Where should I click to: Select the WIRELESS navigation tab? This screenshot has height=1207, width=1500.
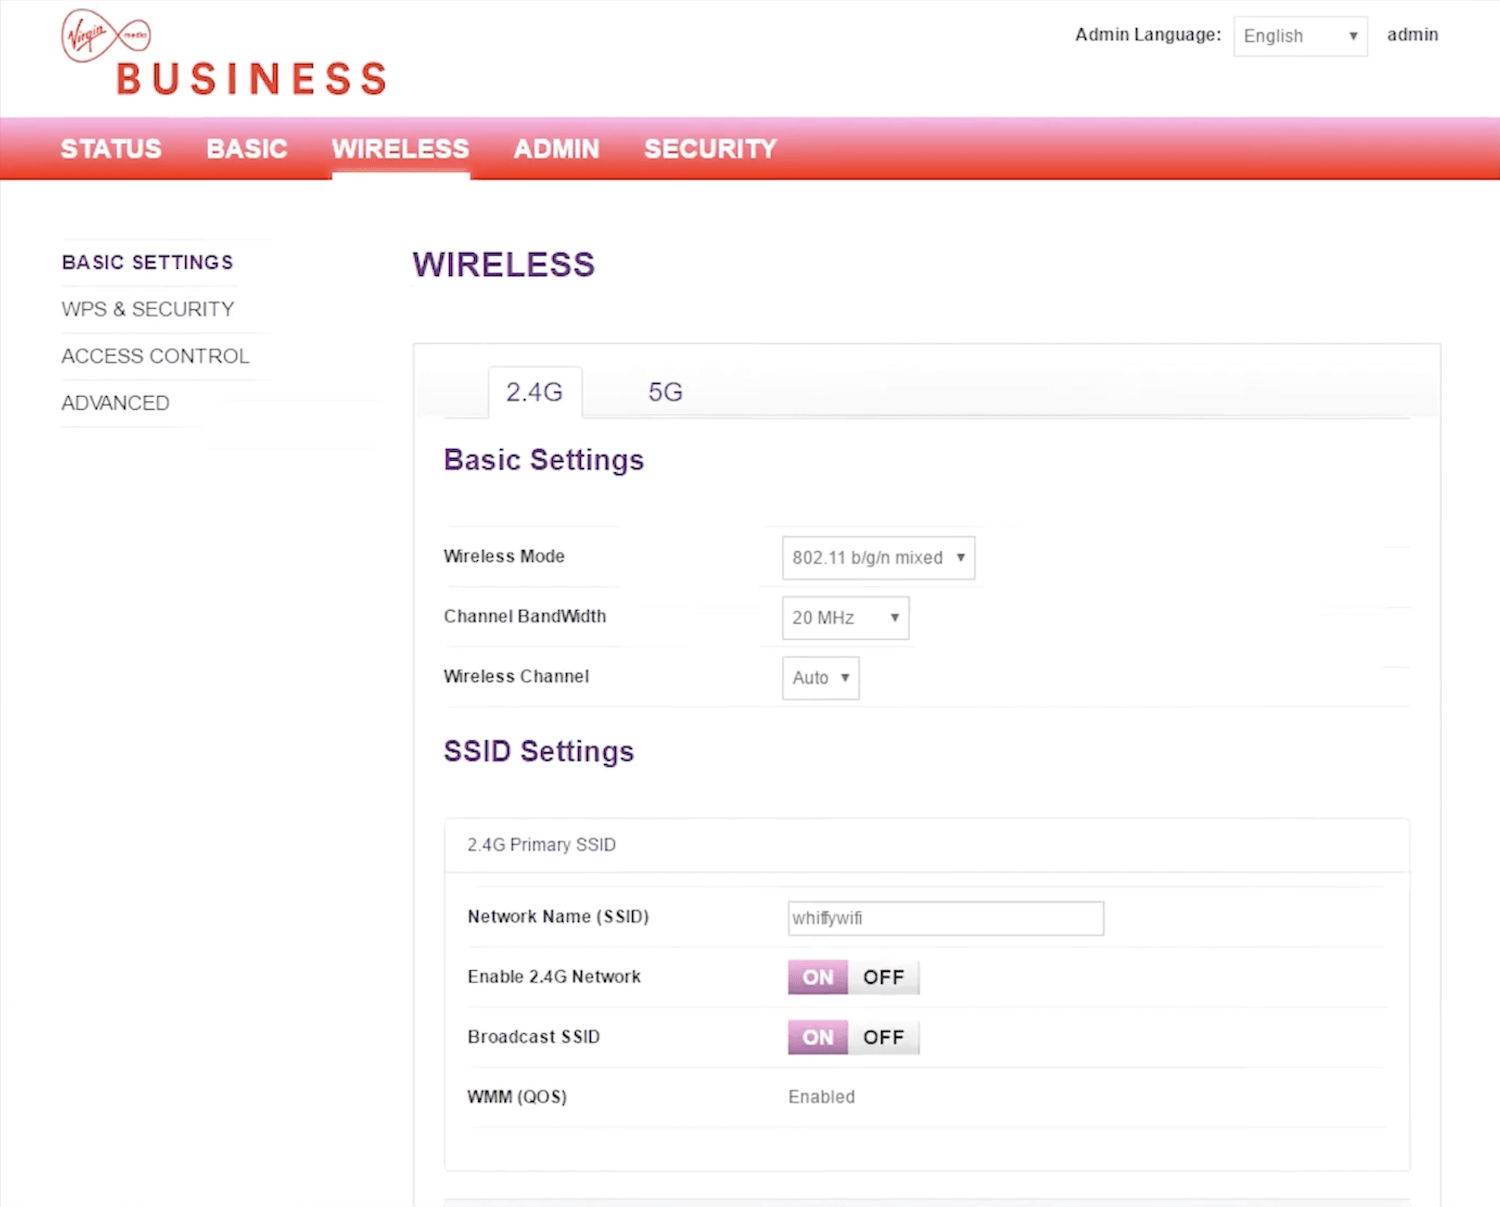pos(400,149)
